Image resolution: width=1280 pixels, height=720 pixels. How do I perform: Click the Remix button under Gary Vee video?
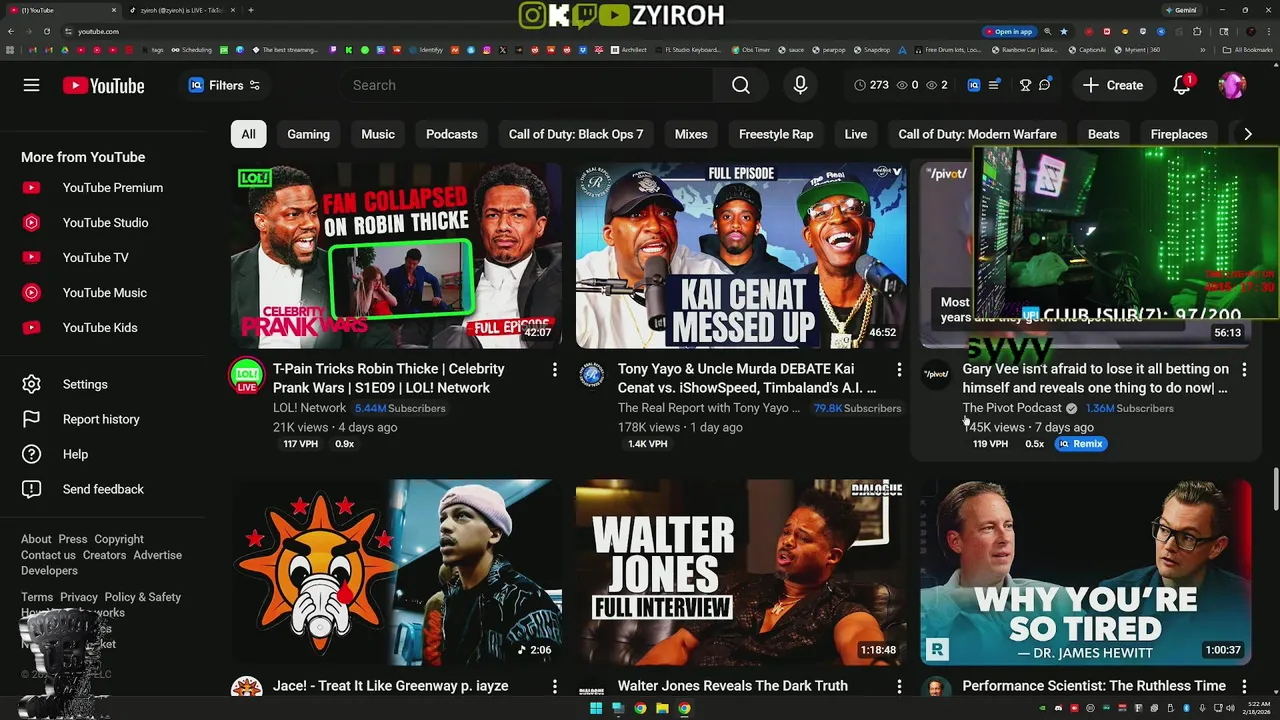coord(1081,444)
